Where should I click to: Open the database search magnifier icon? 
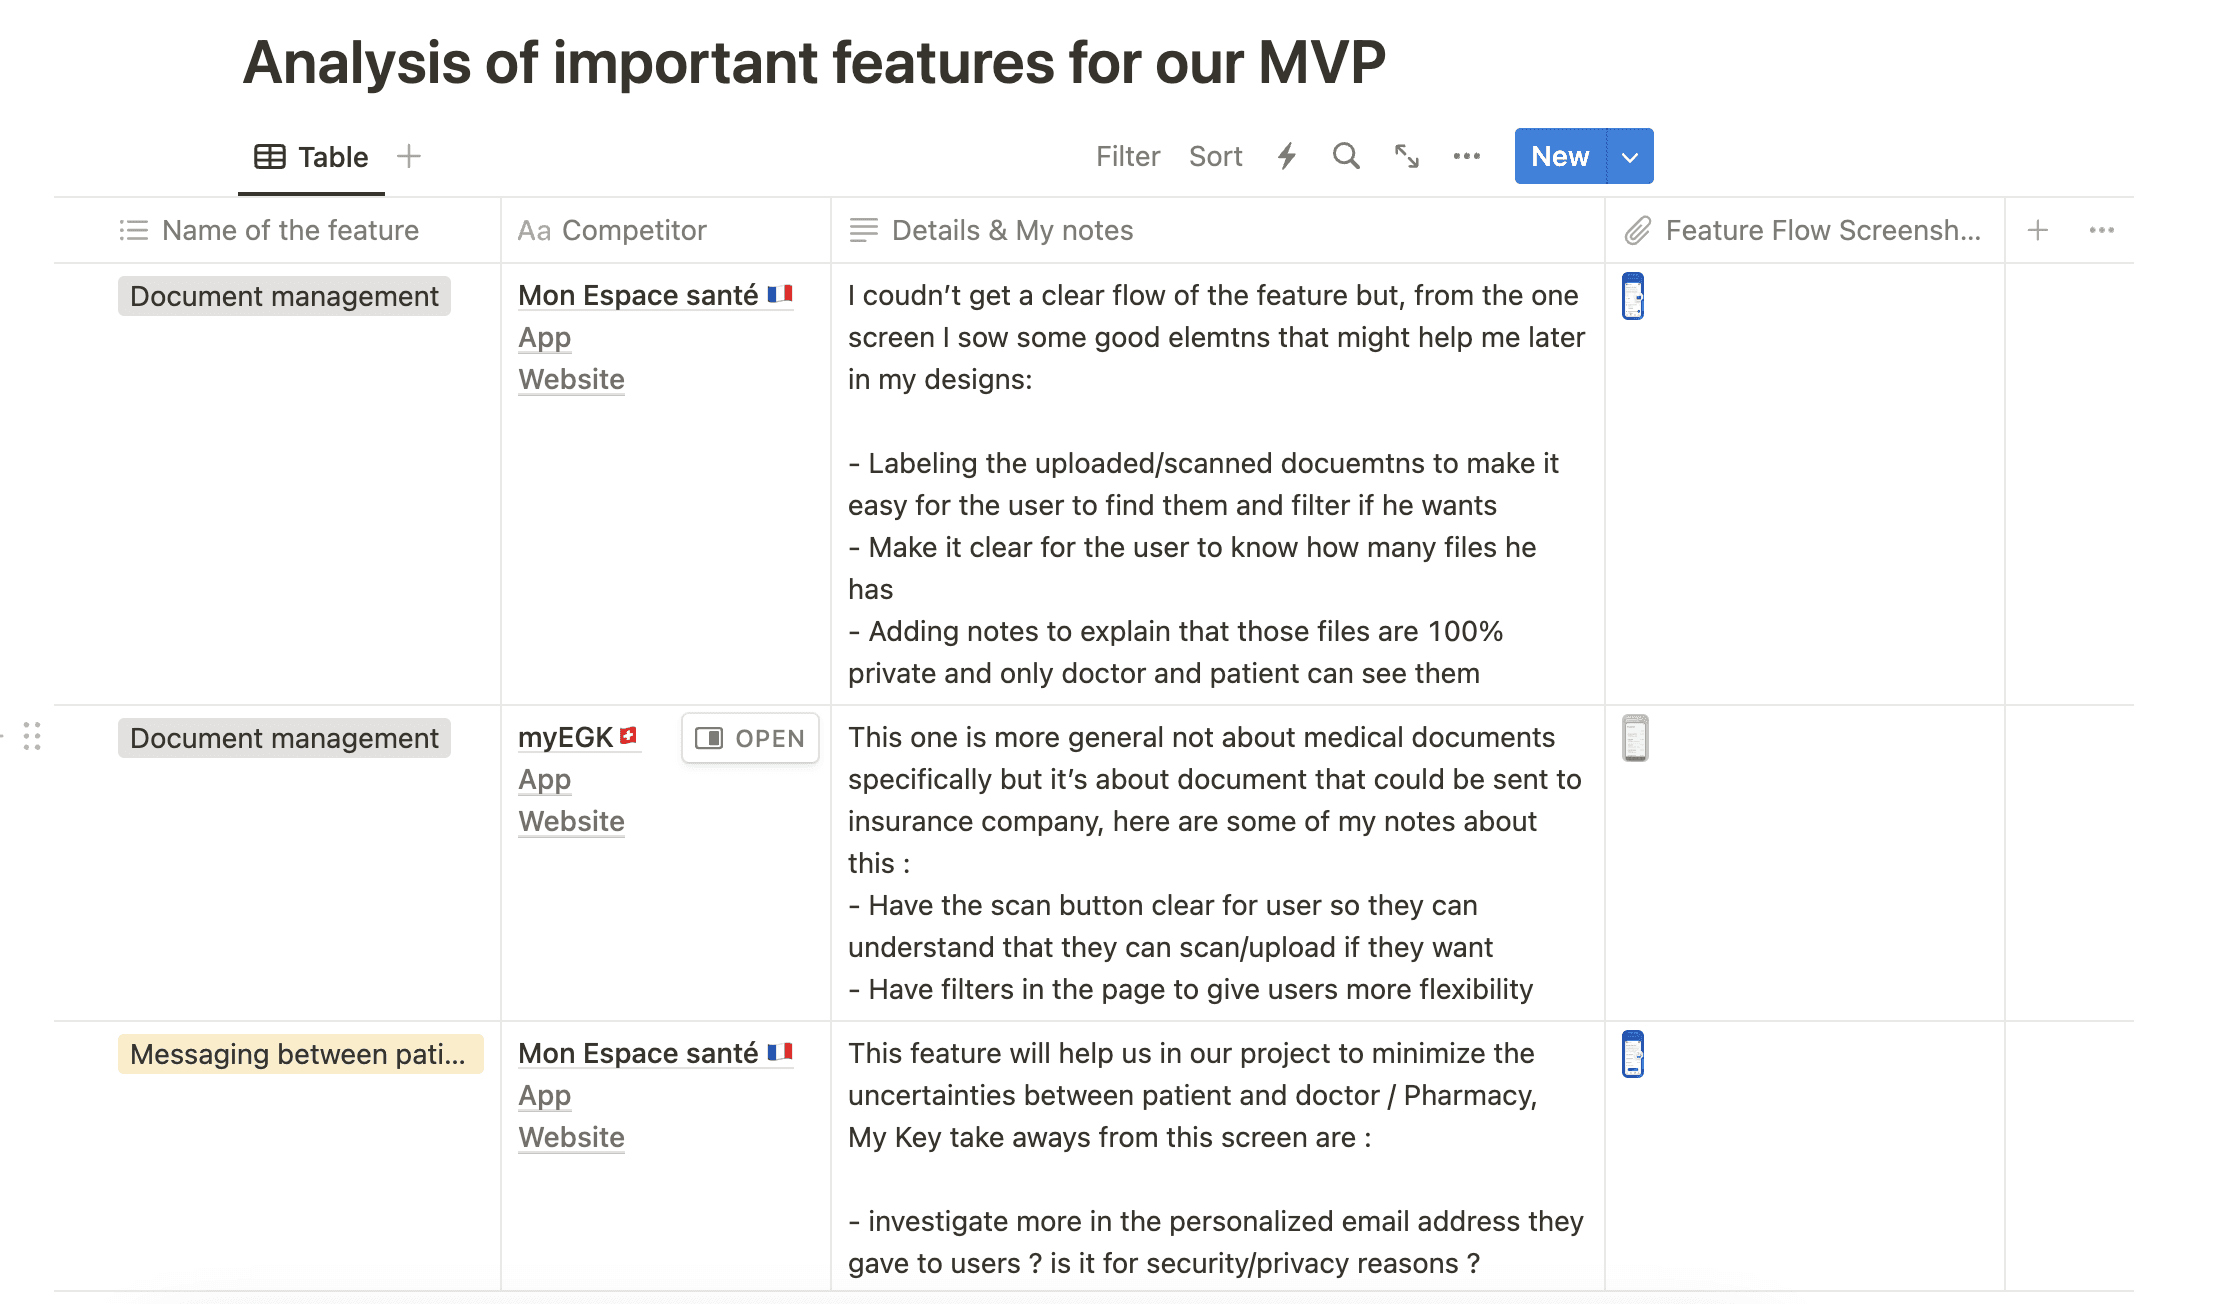point(1346,156)
